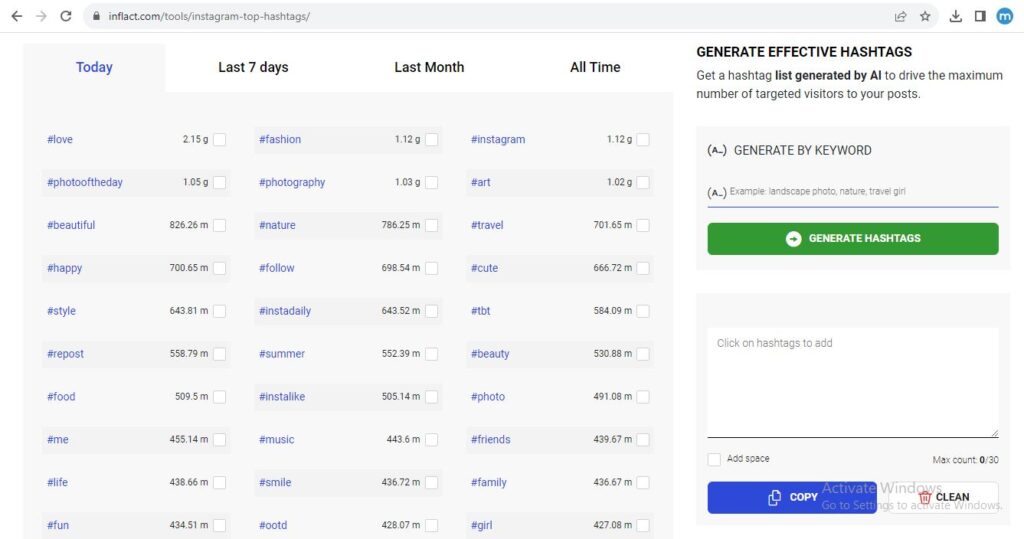1024x539 pixels.
Task: Select the All Time tab
Action: point(595,67)
